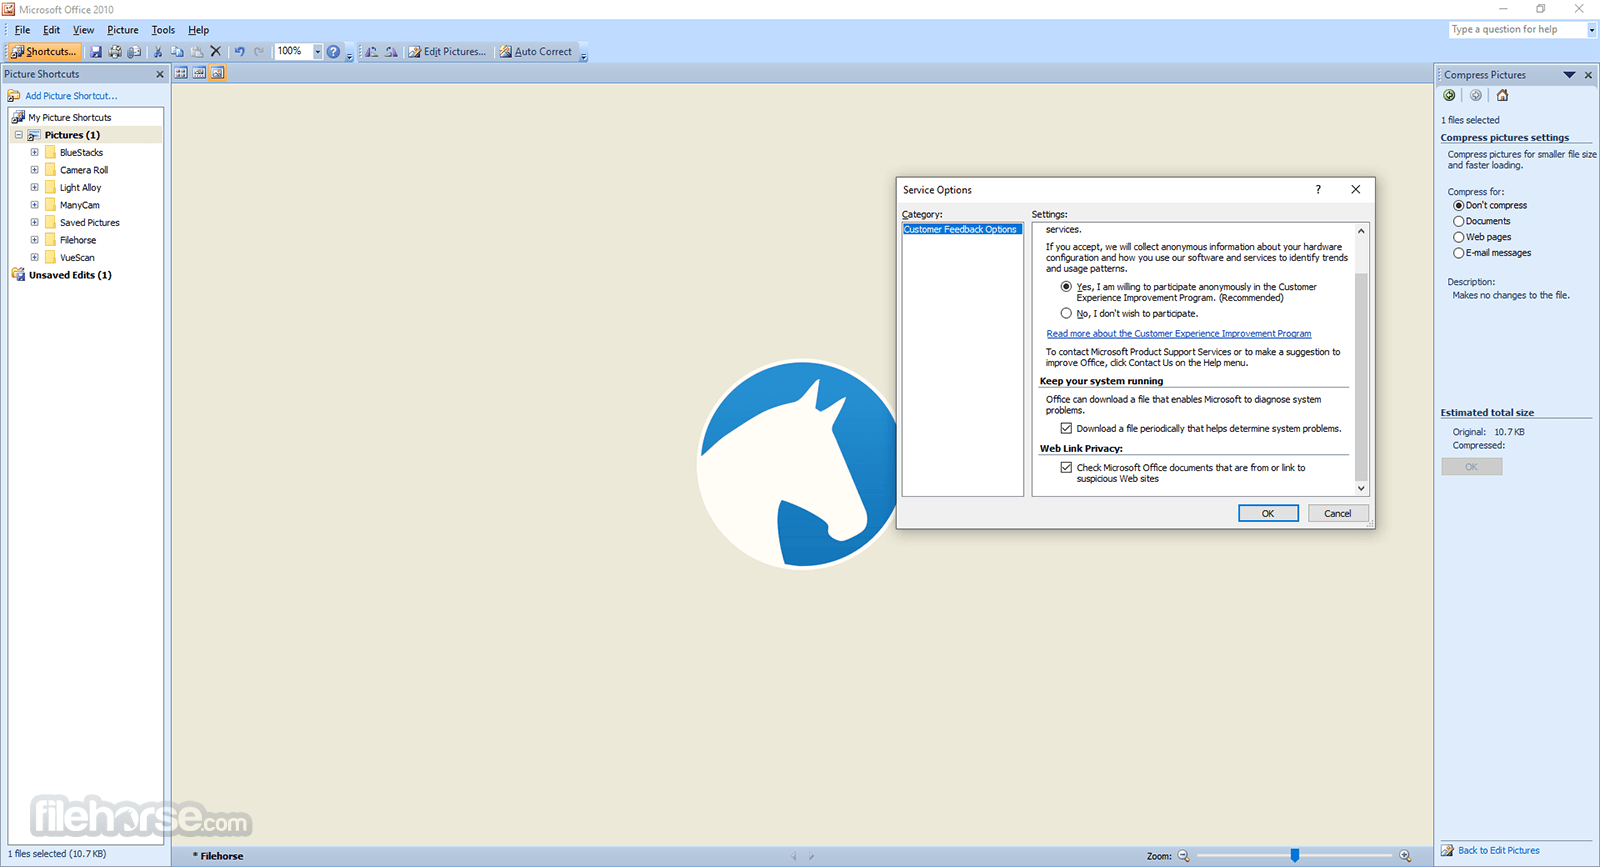
Task: Open the File menu
Action: click(x=22, y=30)
